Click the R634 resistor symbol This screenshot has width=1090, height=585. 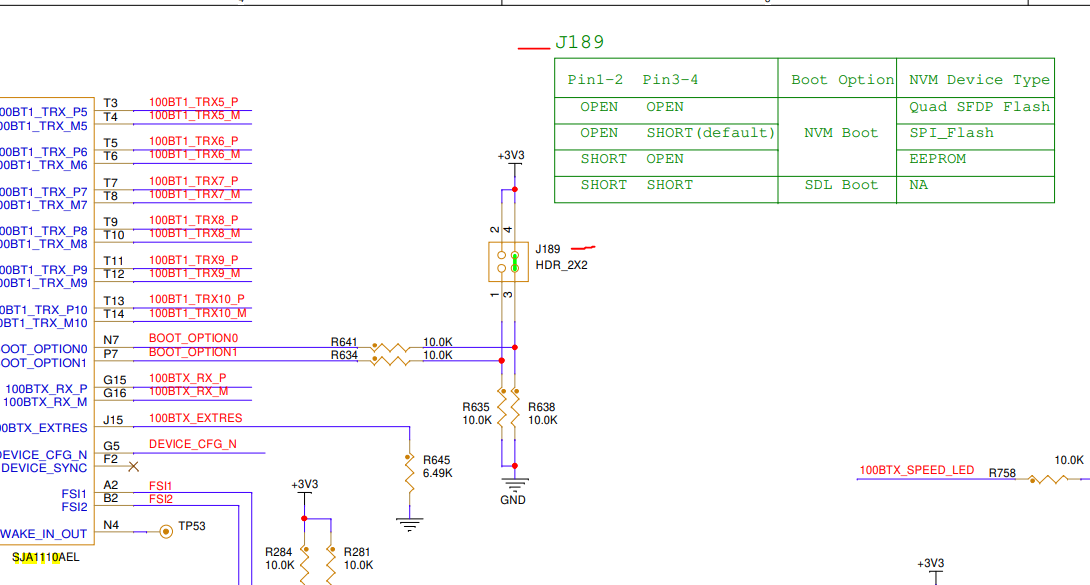[x=390, y=360]
